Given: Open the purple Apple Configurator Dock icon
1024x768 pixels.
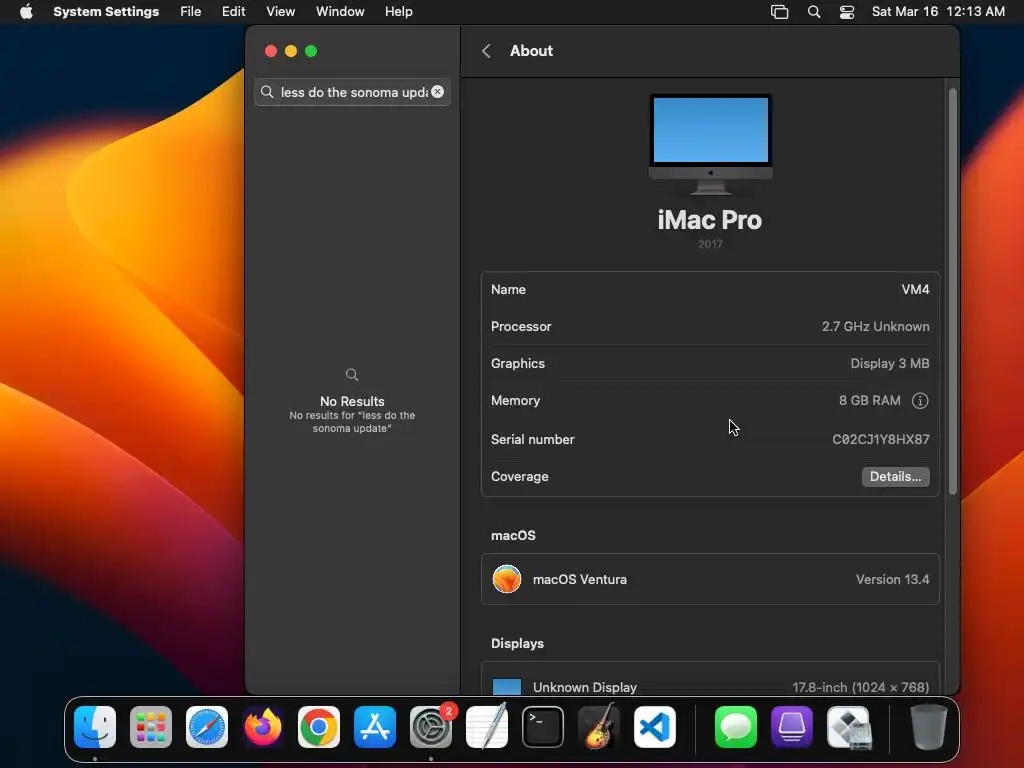Looking at the screenshot, I should 792,727.
